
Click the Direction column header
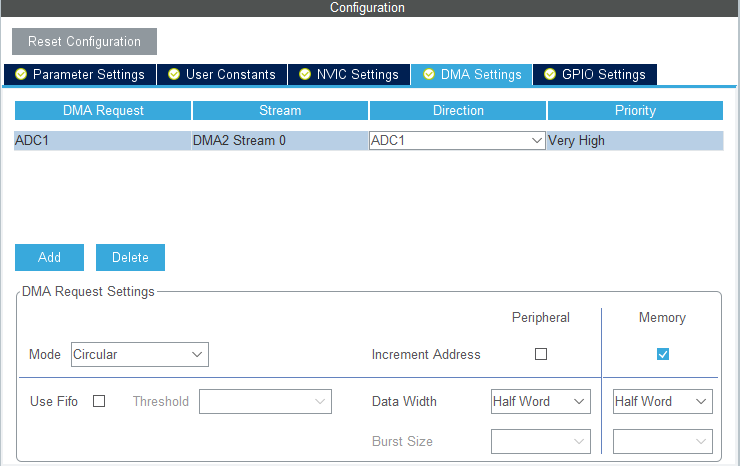458,110
